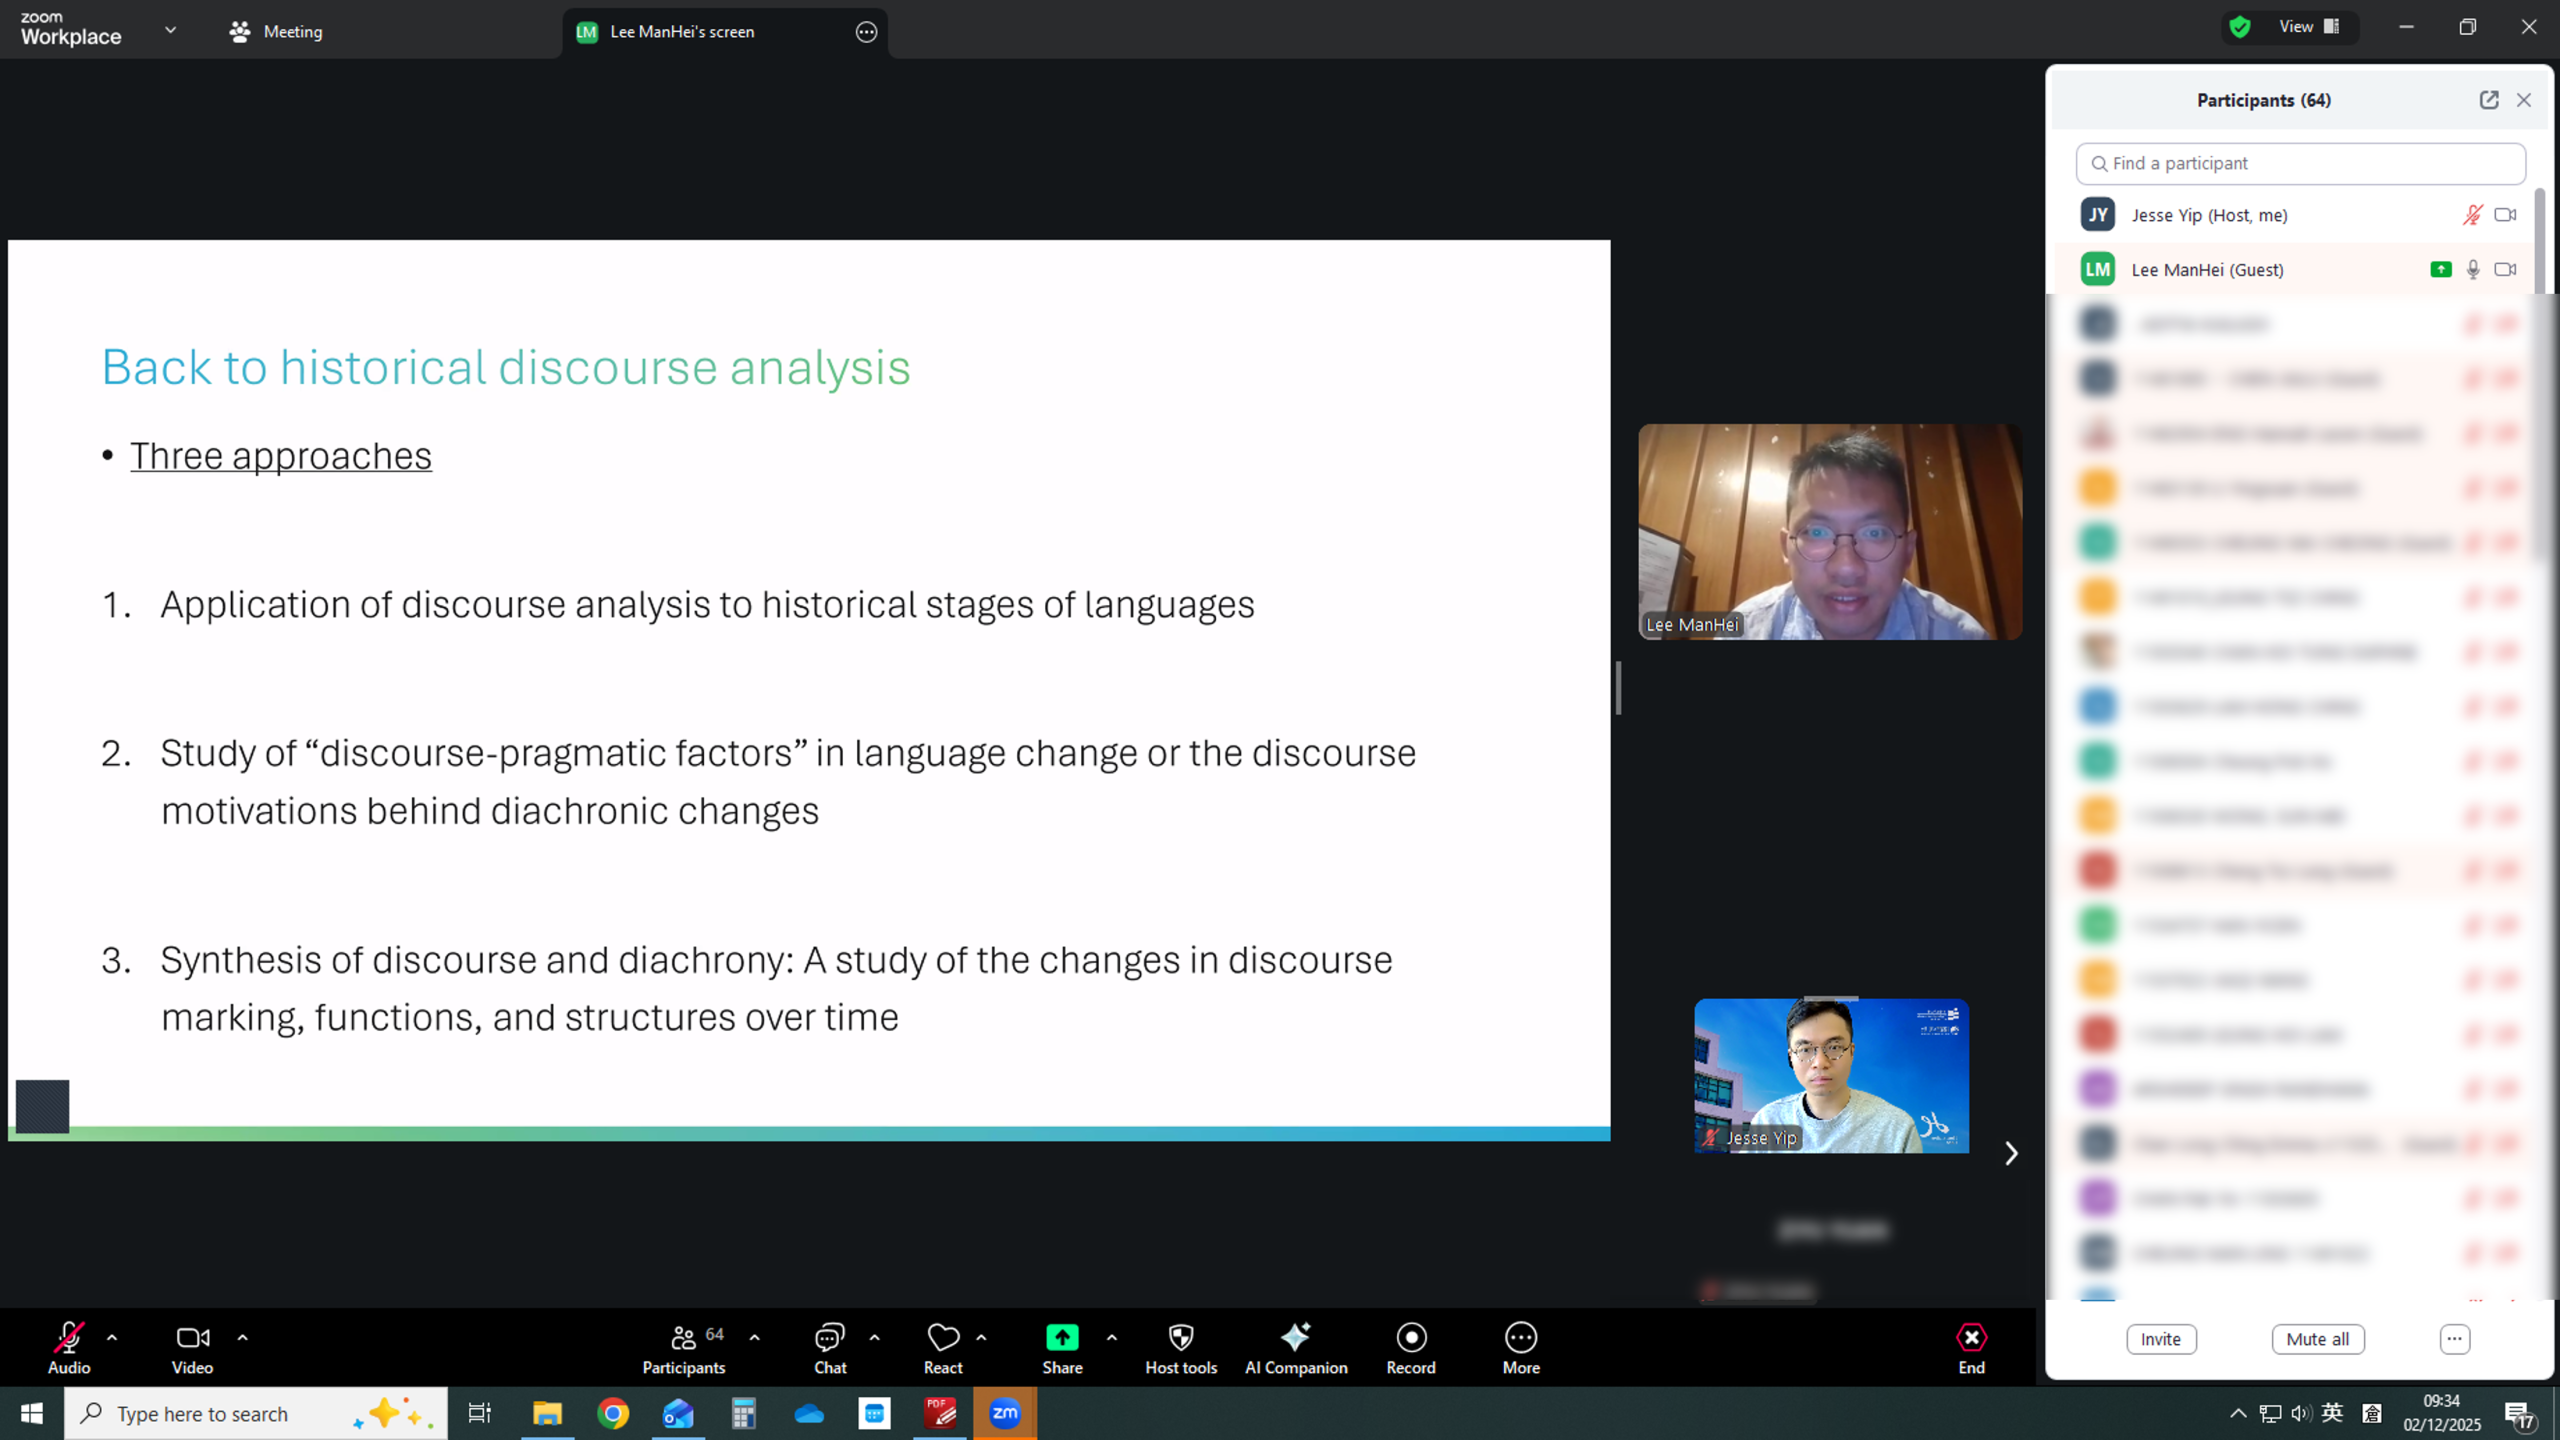Viewport: 2560px width, 1440px height.
Task: Start recording with Record icon
Action: (1410, 1338)
